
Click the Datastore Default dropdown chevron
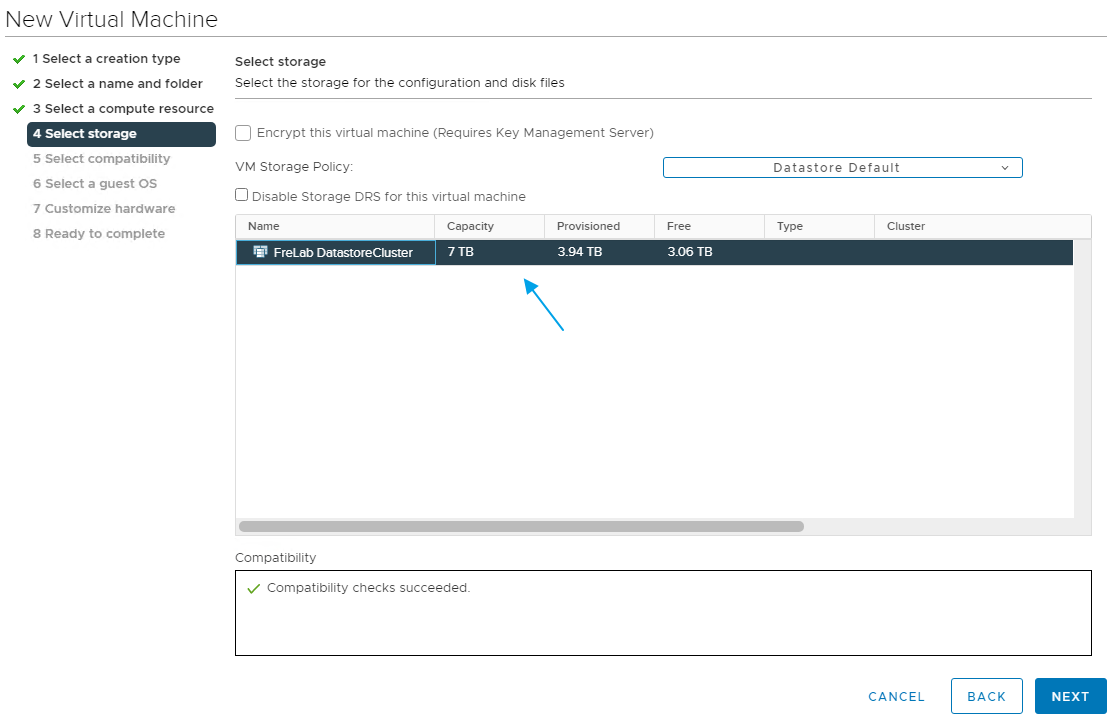[x=1005, y=168]
